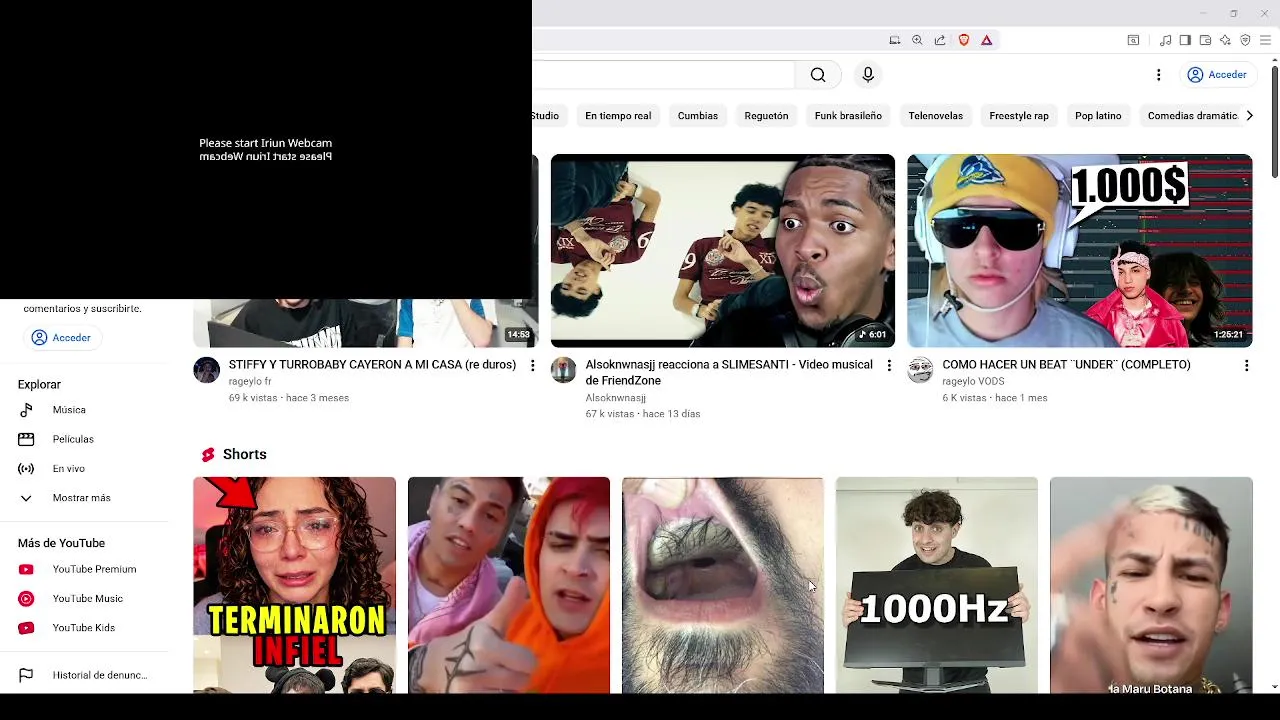Open Brave Playlist music note icon
This screenshot has height=720, width=1280.
pyautogui.click(x=1165, y=40)
